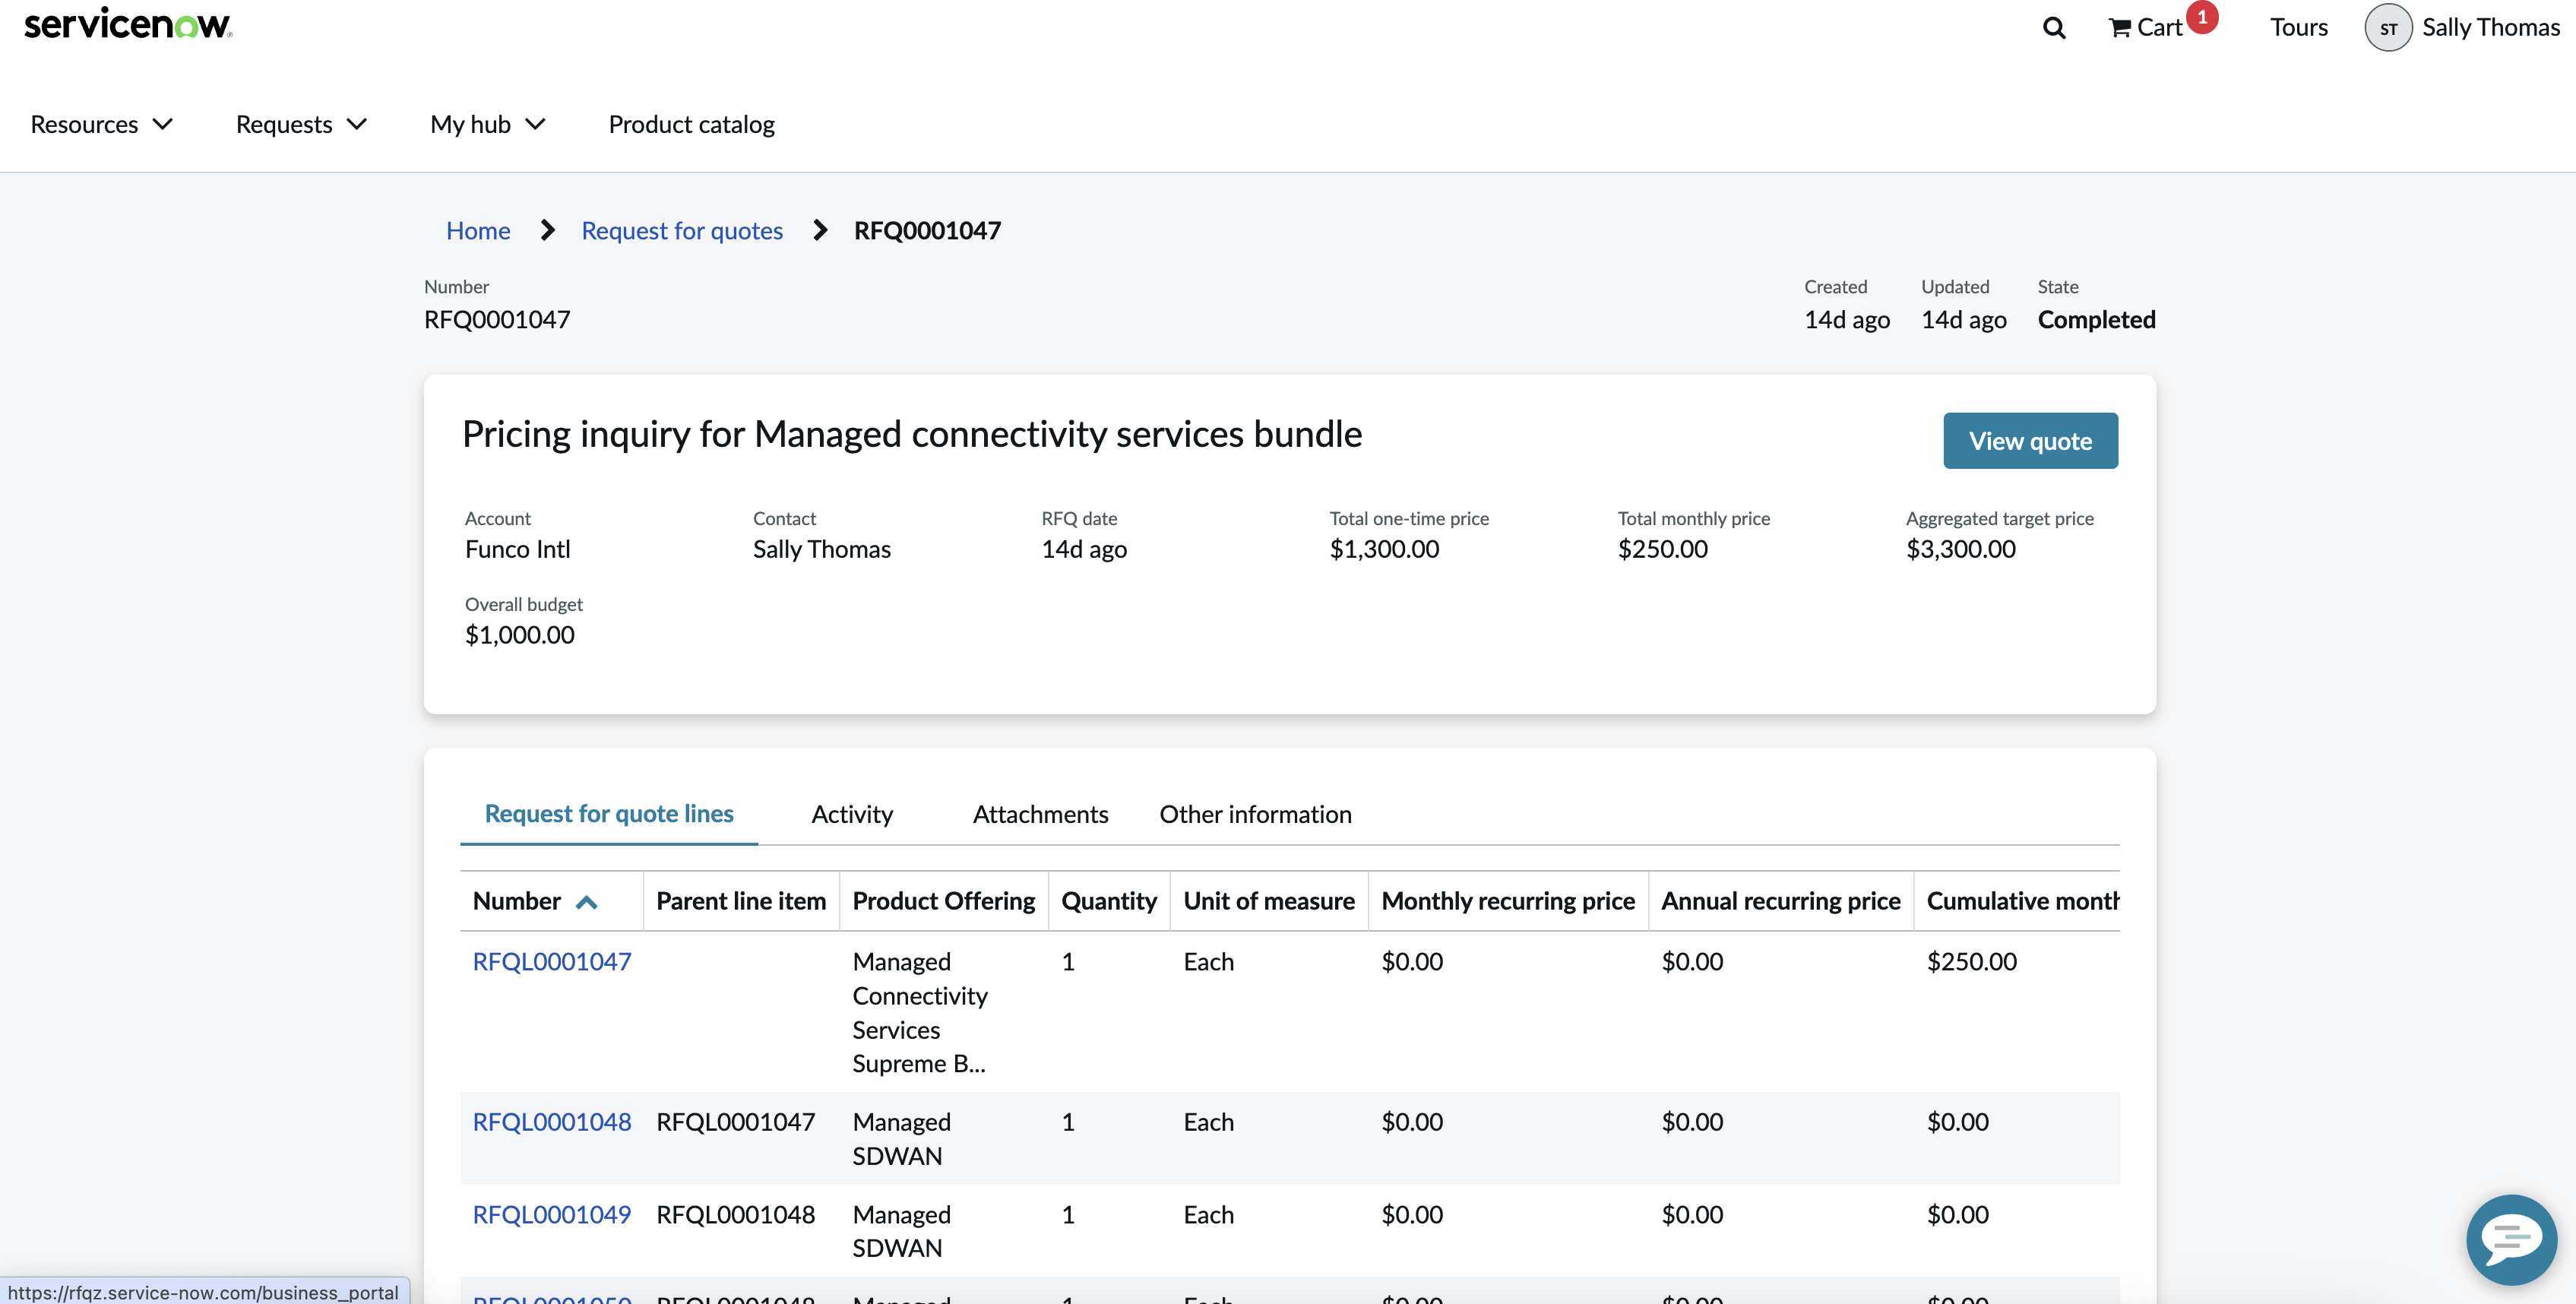Switch to Other information tab
The height and width of the screenshot is (1304, 2576).
click(1255, 814)
